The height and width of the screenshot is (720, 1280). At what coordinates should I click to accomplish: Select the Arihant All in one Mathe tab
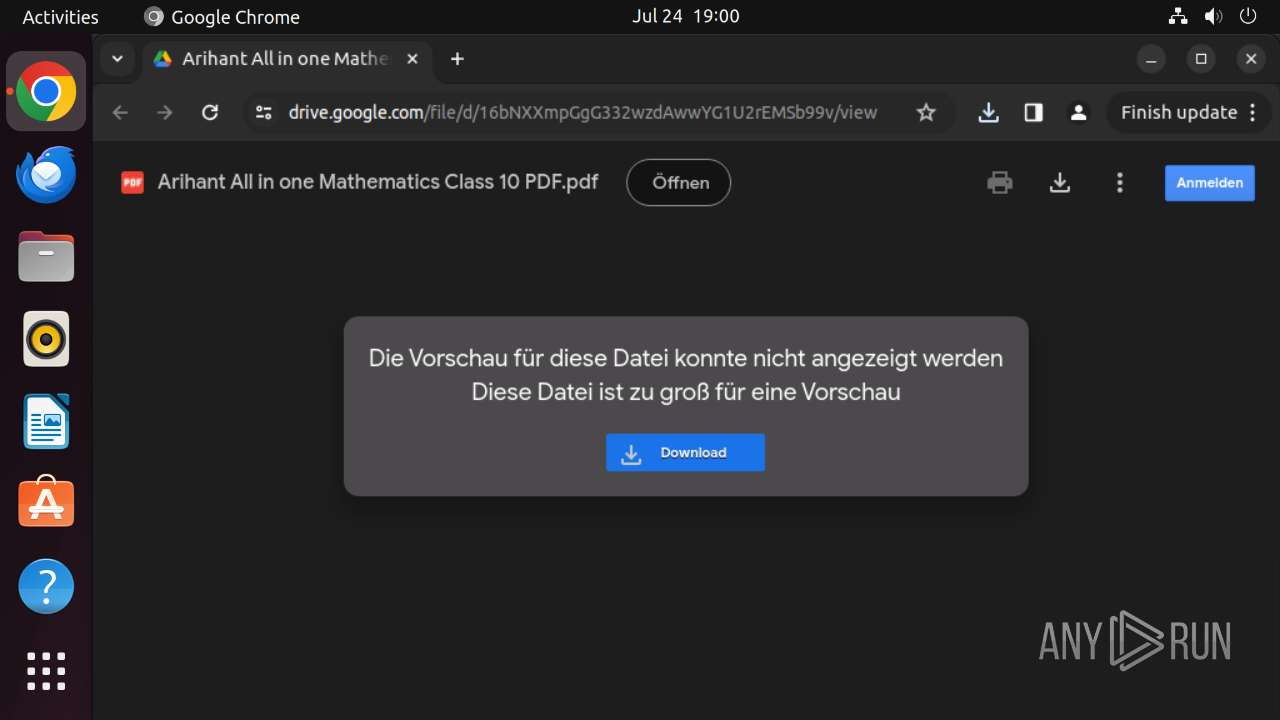[285, 59]
